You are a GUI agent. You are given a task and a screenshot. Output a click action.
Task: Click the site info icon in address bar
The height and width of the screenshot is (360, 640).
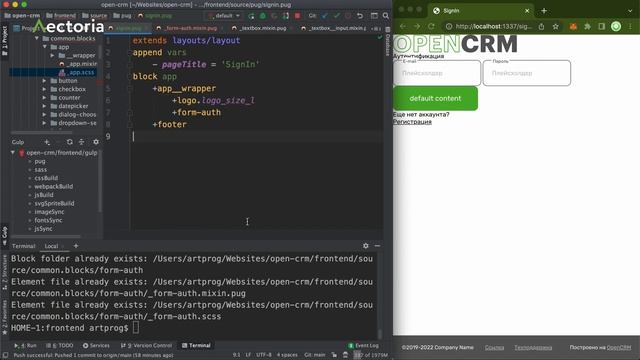pyautogui.click(x=449, y=27)
